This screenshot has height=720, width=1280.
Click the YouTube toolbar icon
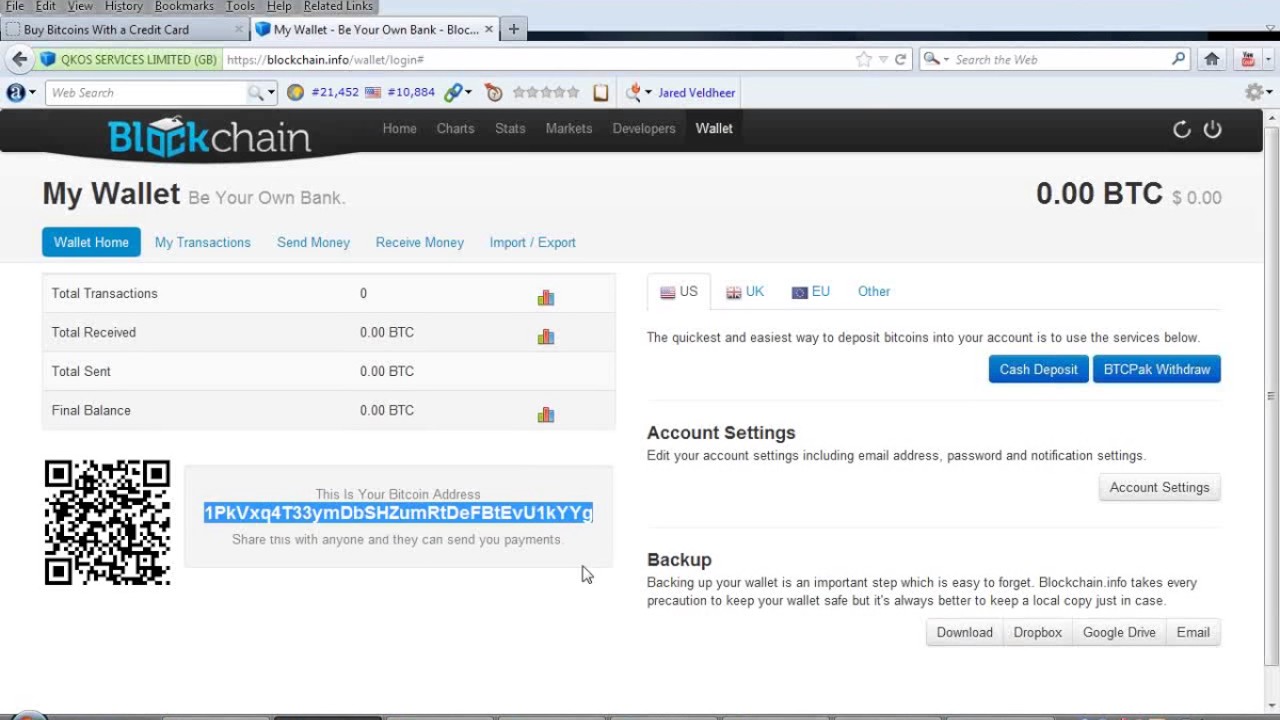(1248, 59)
